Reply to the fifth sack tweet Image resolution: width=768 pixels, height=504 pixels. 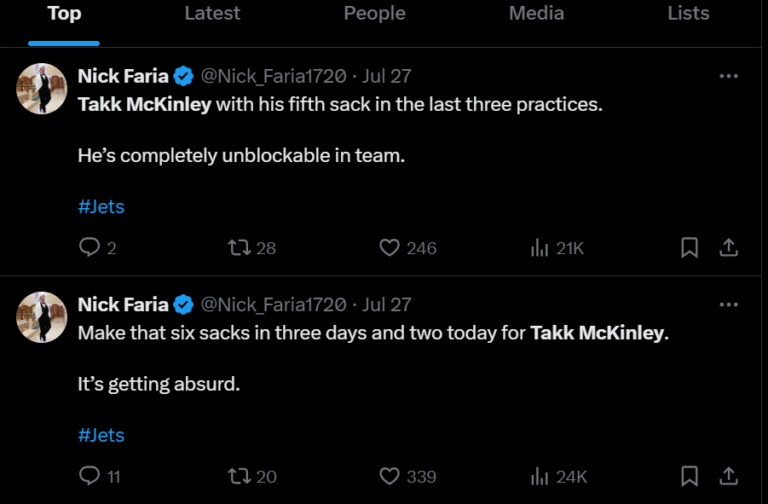point(90,248)
